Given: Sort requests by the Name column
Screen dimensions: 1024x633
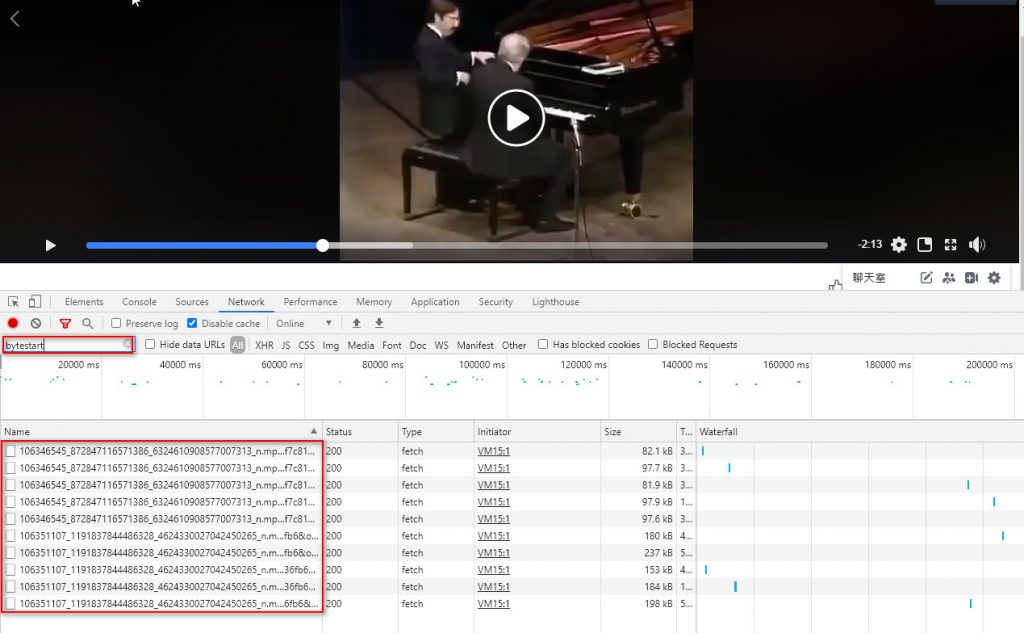Looking at the screenshot, I should click(160, 432).
